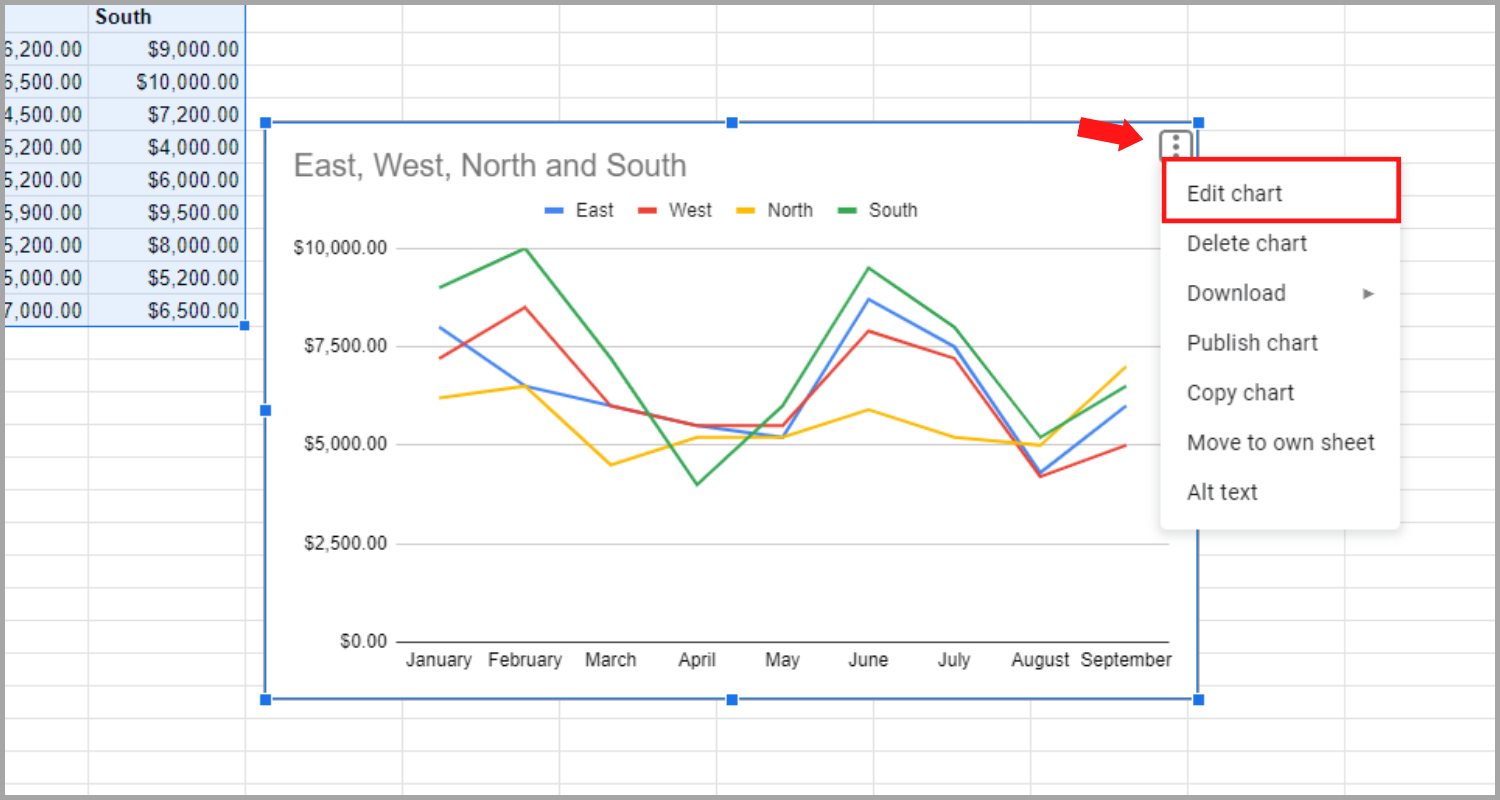Open the chart's three-dot options menu
The image size is (1500, 800).
point(1175,145)
